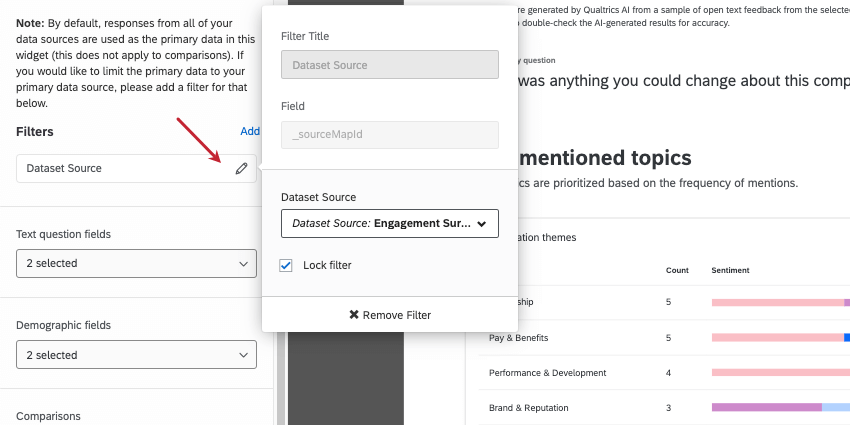This screenshot has height=425, width=850.
Task: Click the Count column header
Action: [x=677, y=271]
